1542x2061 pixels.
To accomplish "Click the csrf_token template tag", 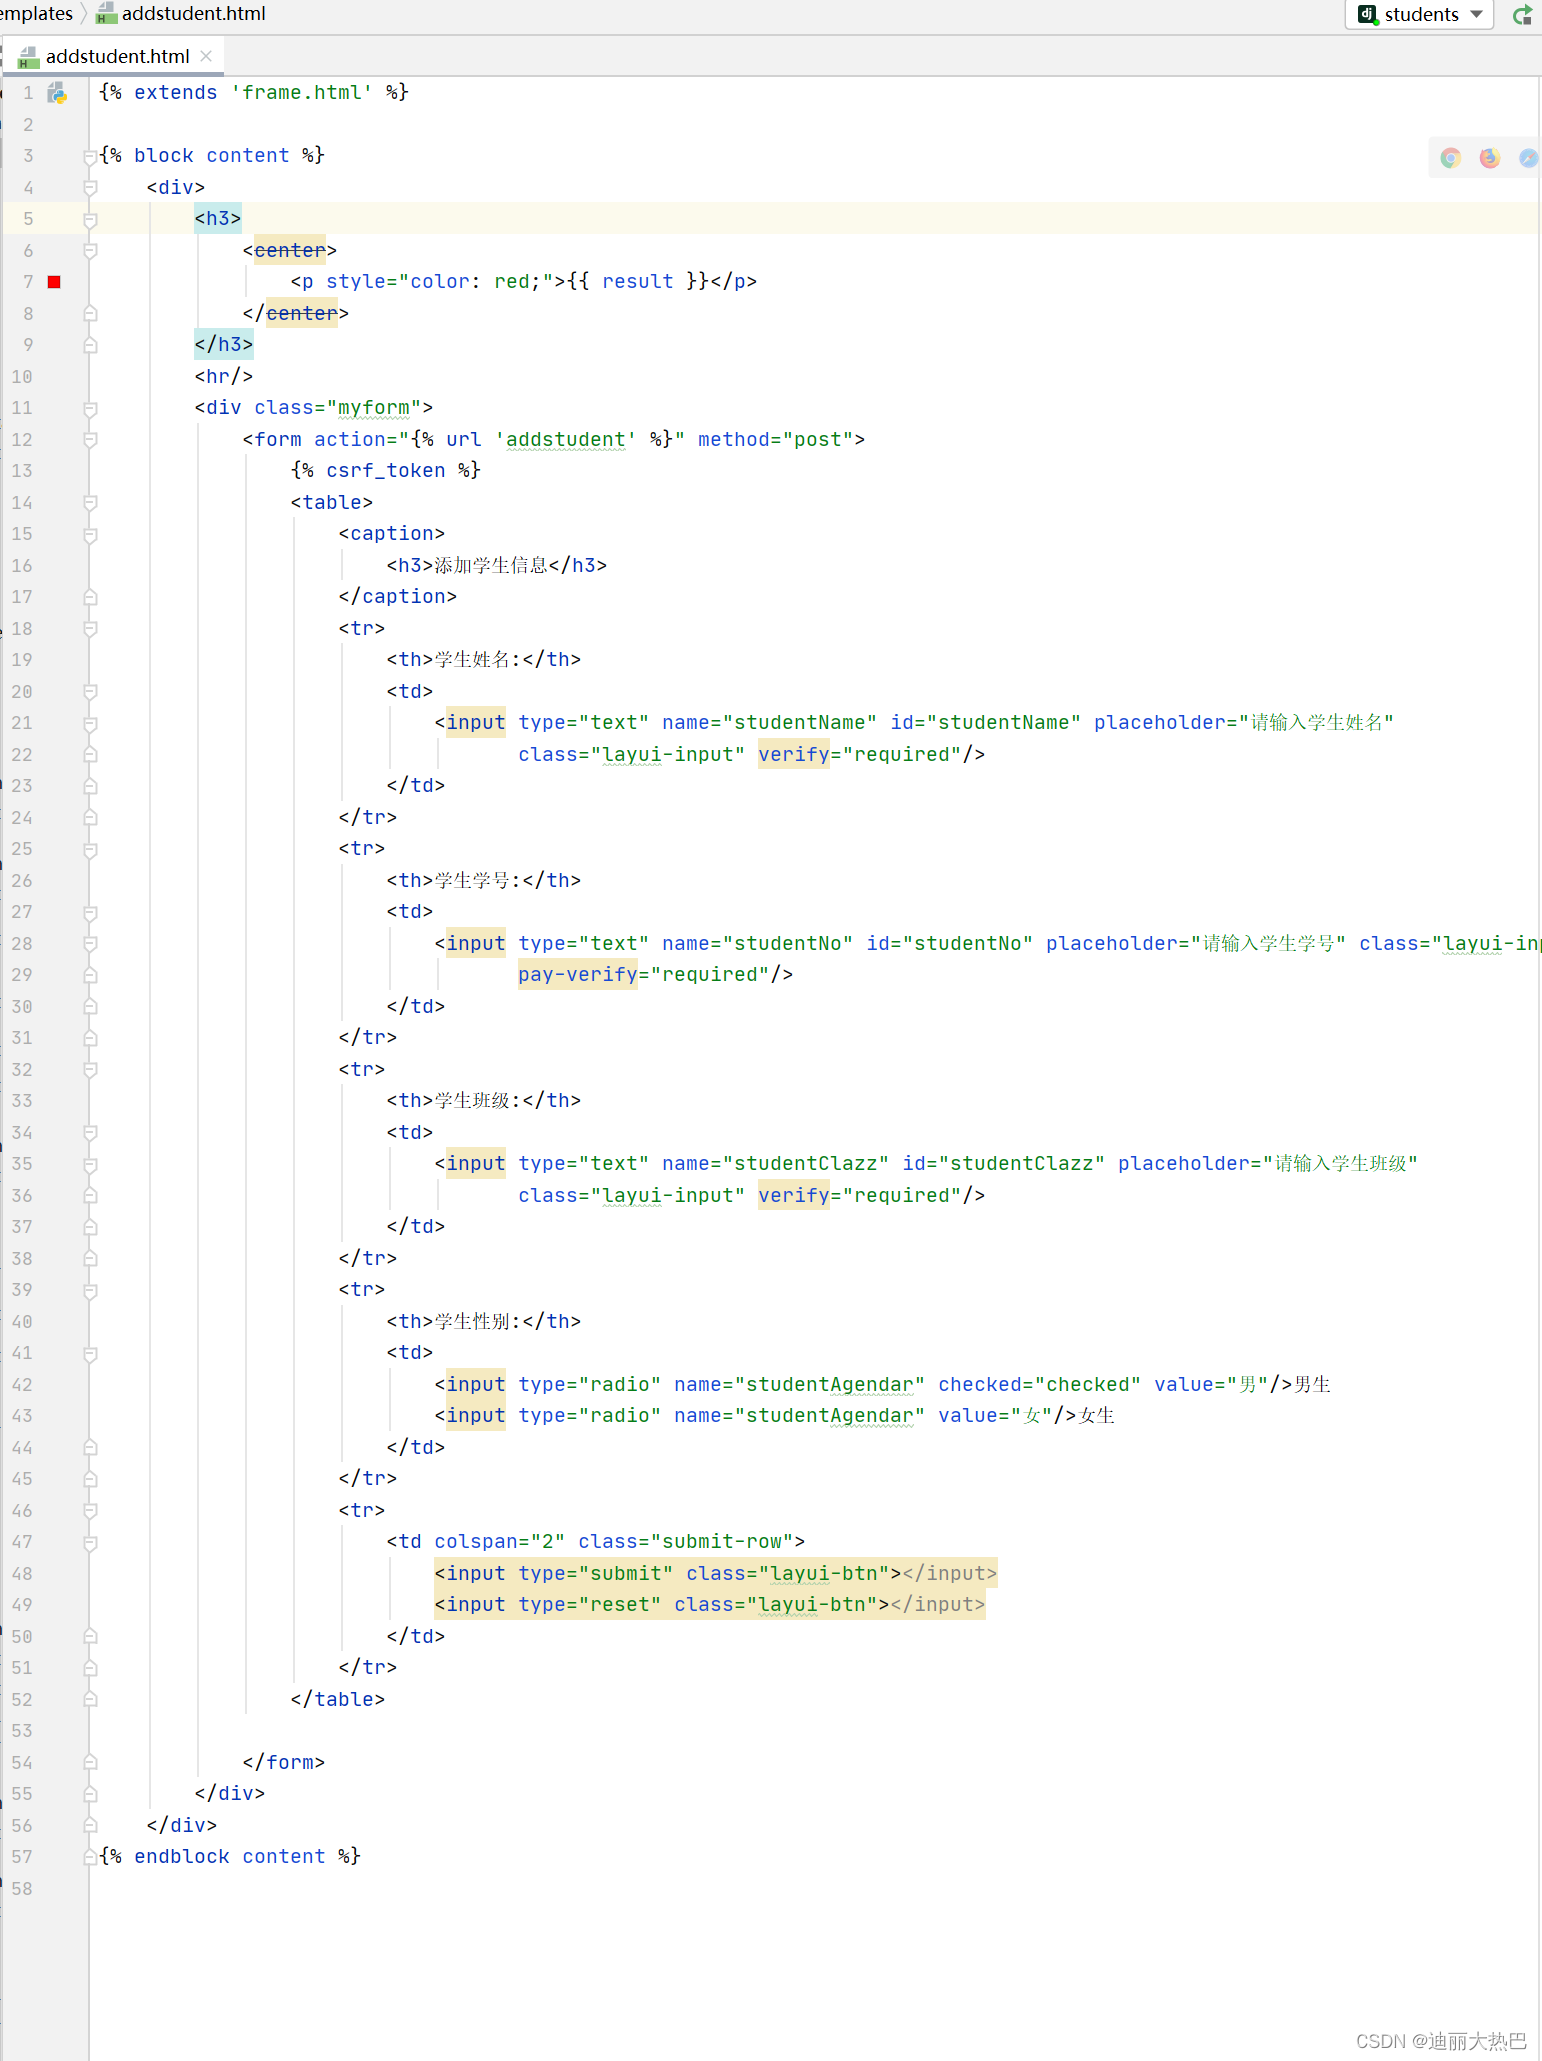I will coord(385,471).
